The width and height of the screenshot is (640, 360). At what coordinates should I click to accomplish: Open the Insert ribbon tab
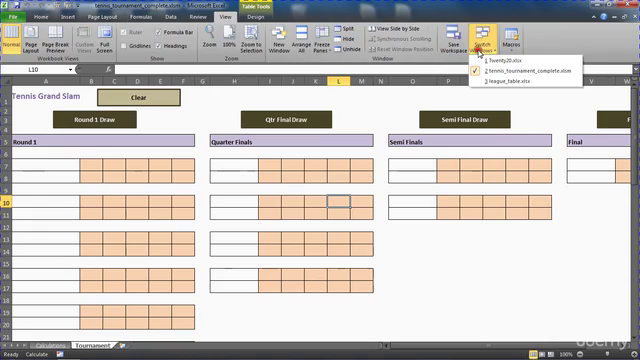[68, 17]
